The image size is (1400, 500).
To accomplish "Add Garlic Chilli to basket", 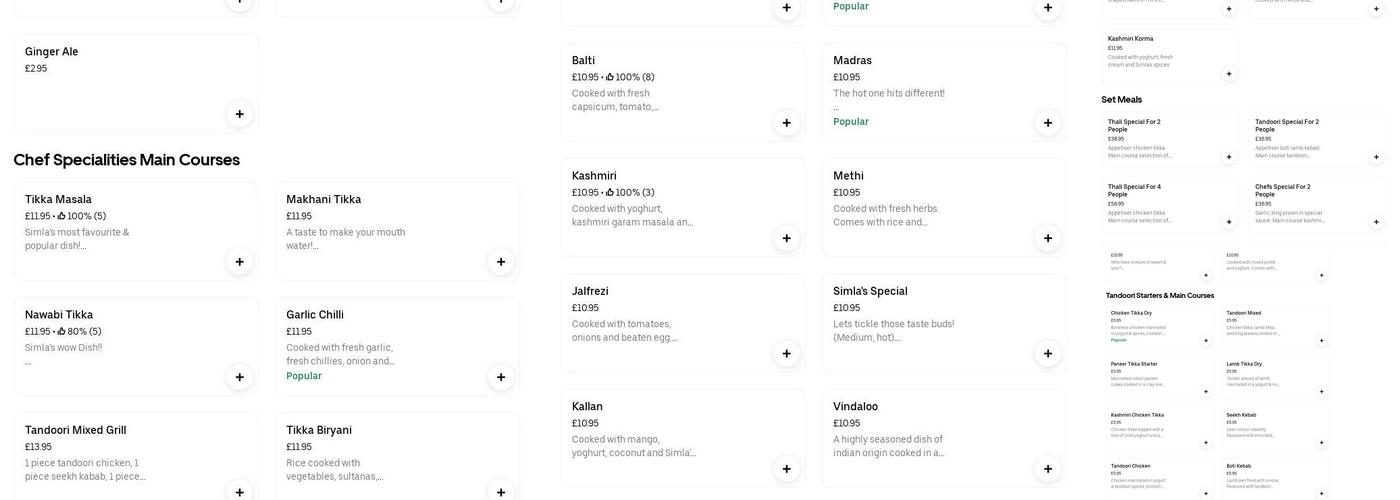I will pos(501,377).
